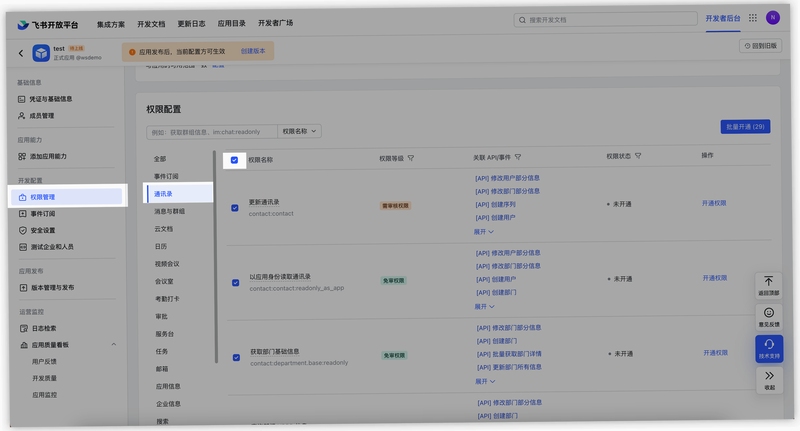The image size is (800, 431).
Task: Open [API] 更新部门所有信息 link
Action: pos(509,367)
